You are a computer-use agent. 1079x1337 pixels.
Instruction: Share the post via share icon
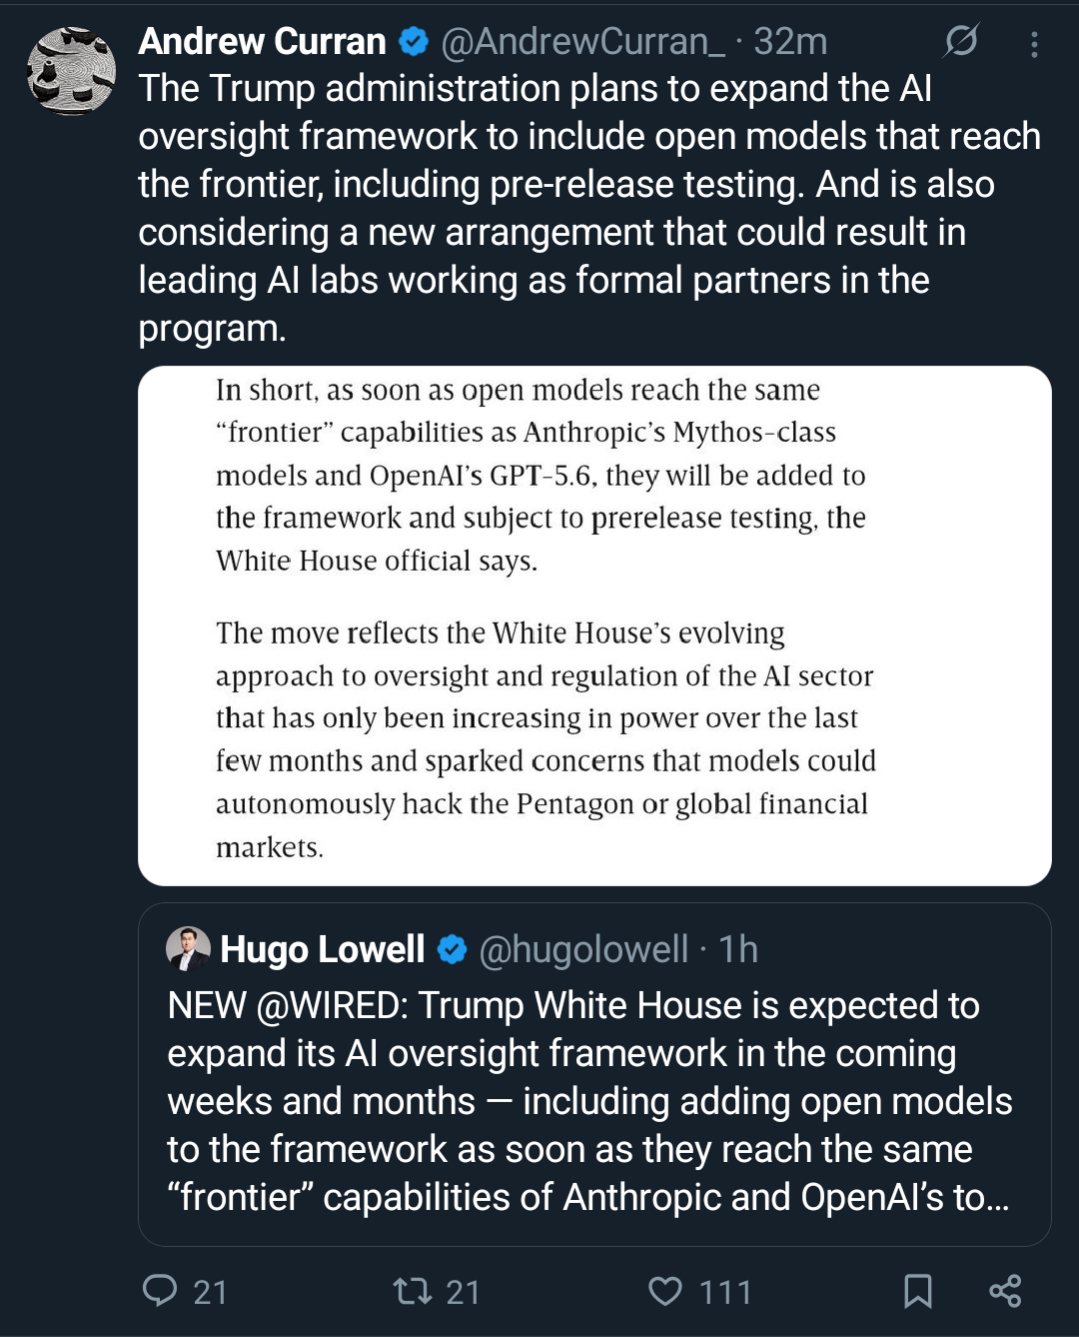pos(1005,1291)
